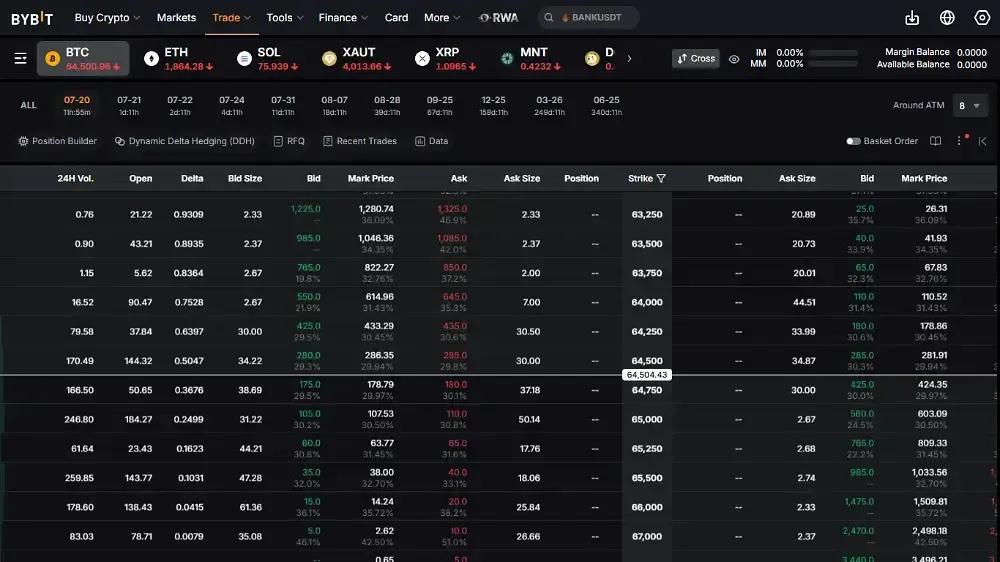Select the XRP coin icon
The width and height of the screenshot is (1000, 562).
click(x=422, y=59)
